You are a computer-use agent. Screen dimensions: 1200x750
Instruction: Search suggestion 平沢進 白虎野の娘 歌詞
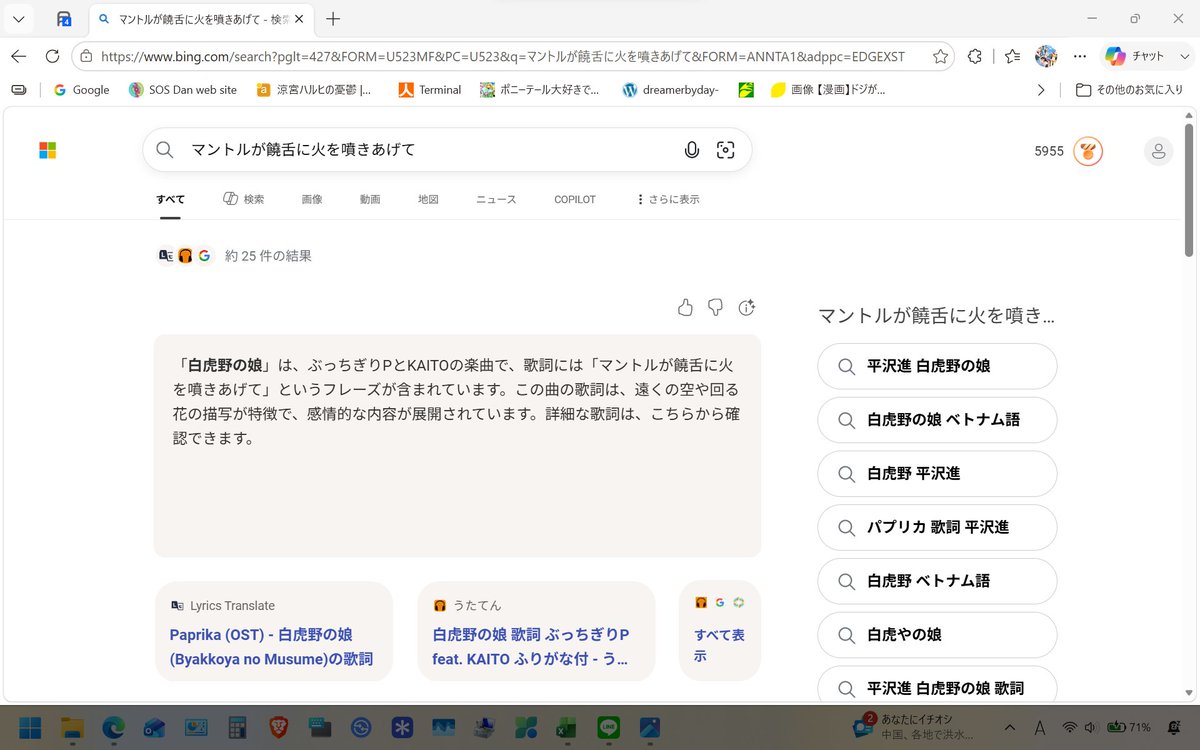point(937,686)
